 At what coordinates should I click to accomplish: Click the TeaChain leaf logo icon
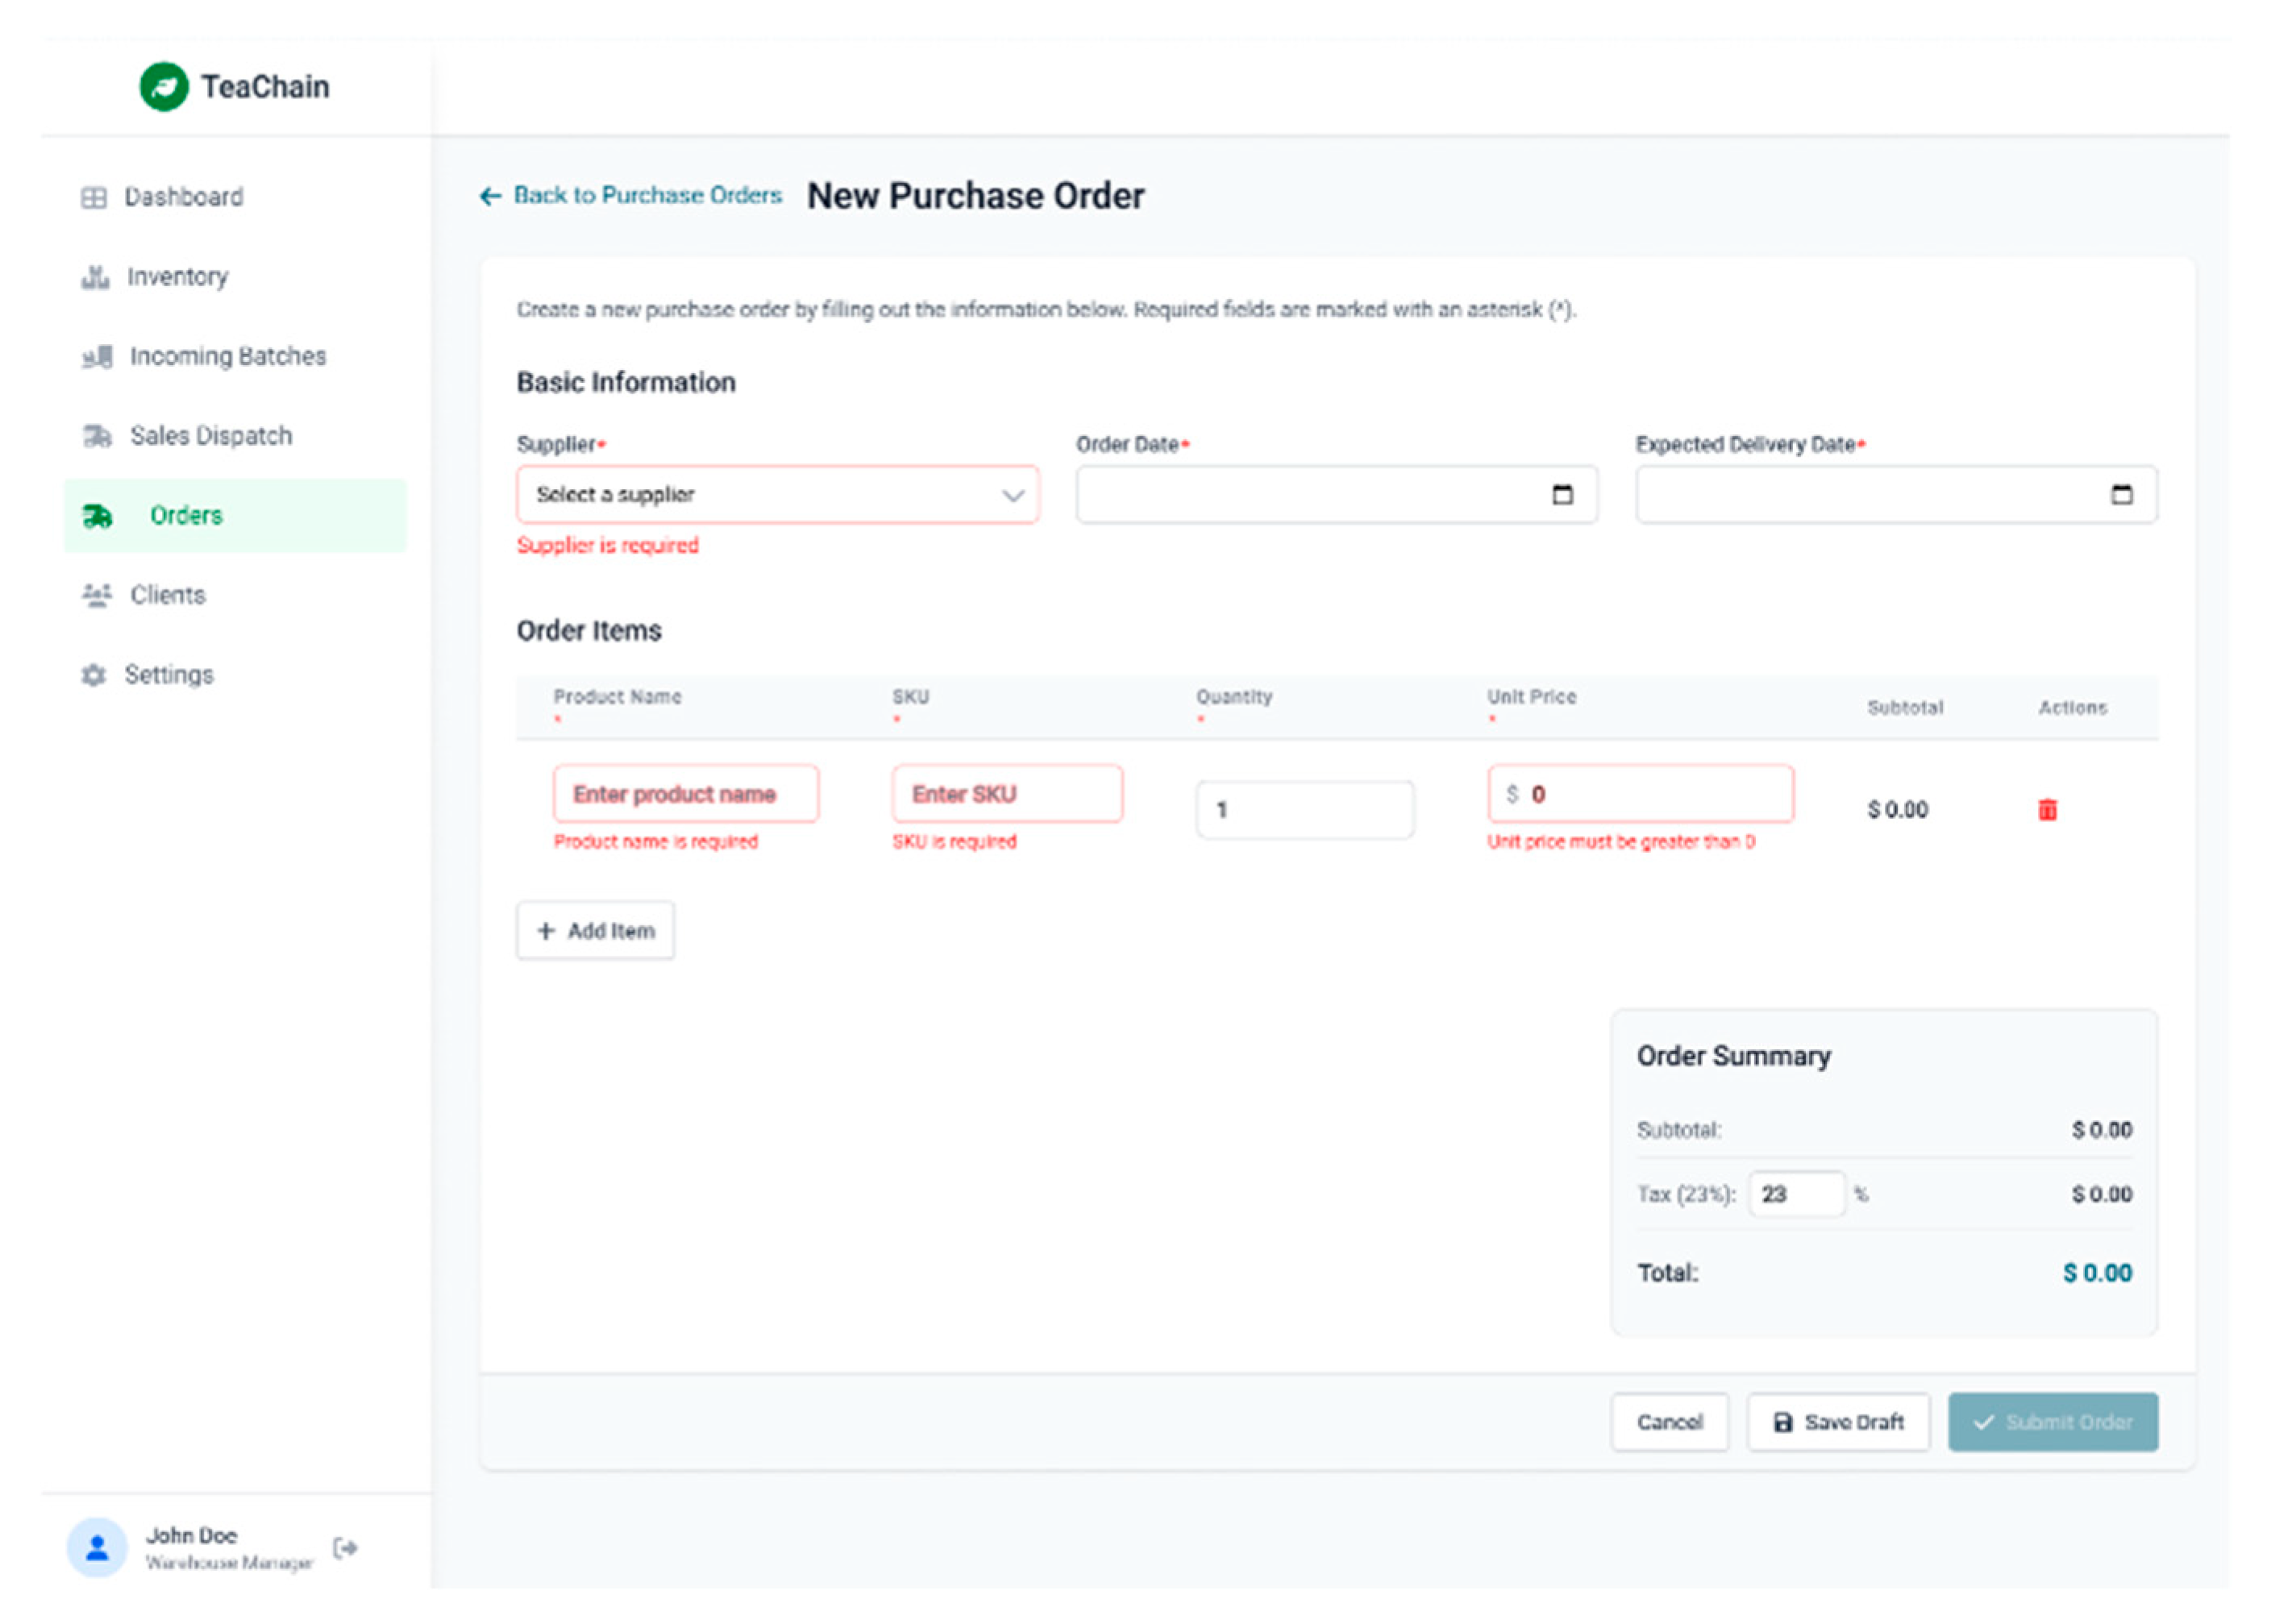coord(163,87)
